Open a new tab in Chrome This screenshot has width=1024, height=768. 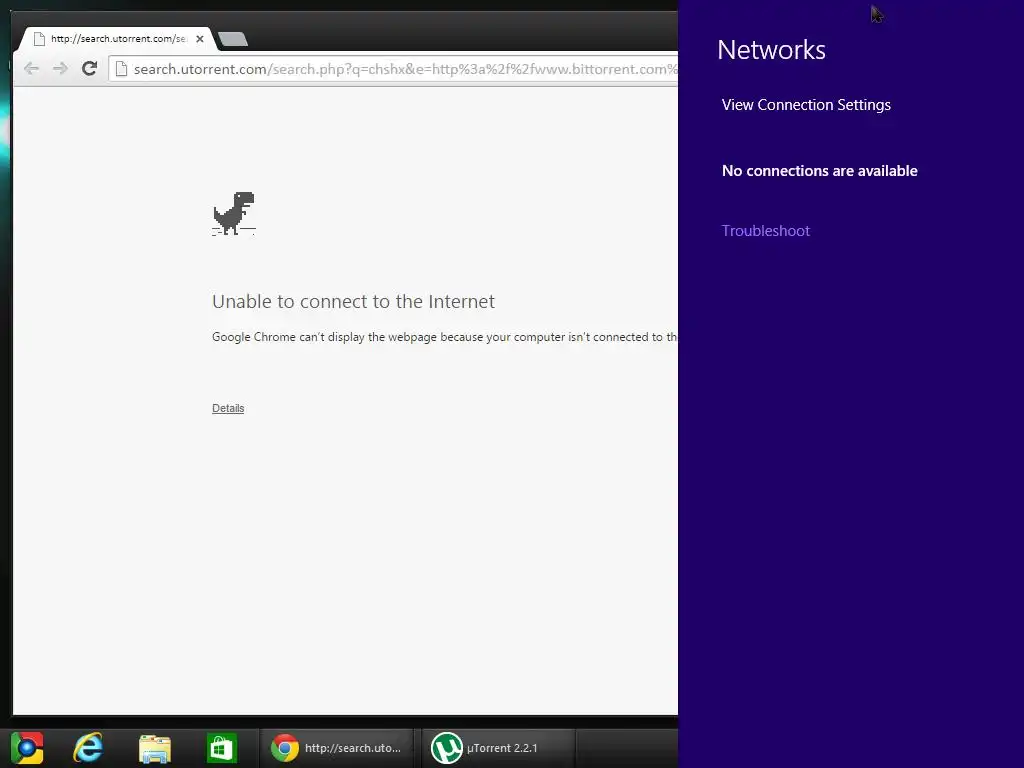(x=233, y=39)
